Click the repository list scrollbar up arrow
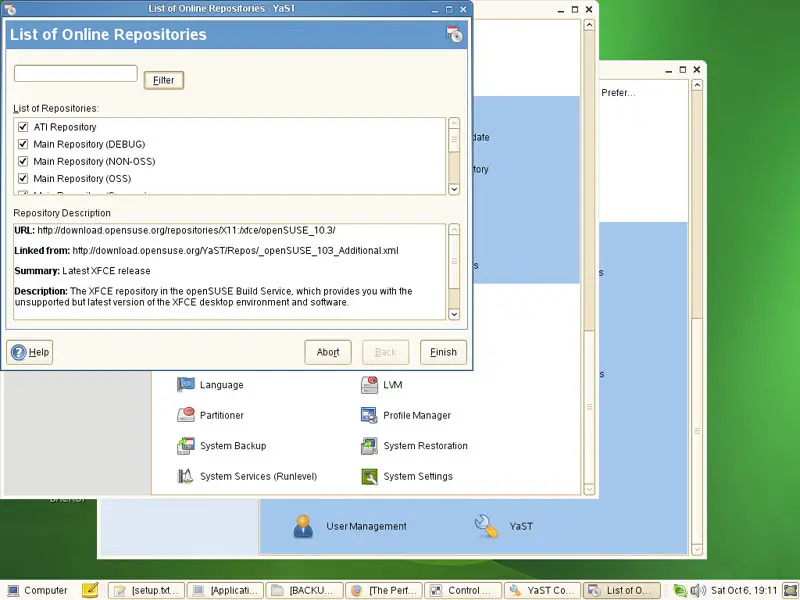Viewport: 800px width, 600px height. pos(454,123)
